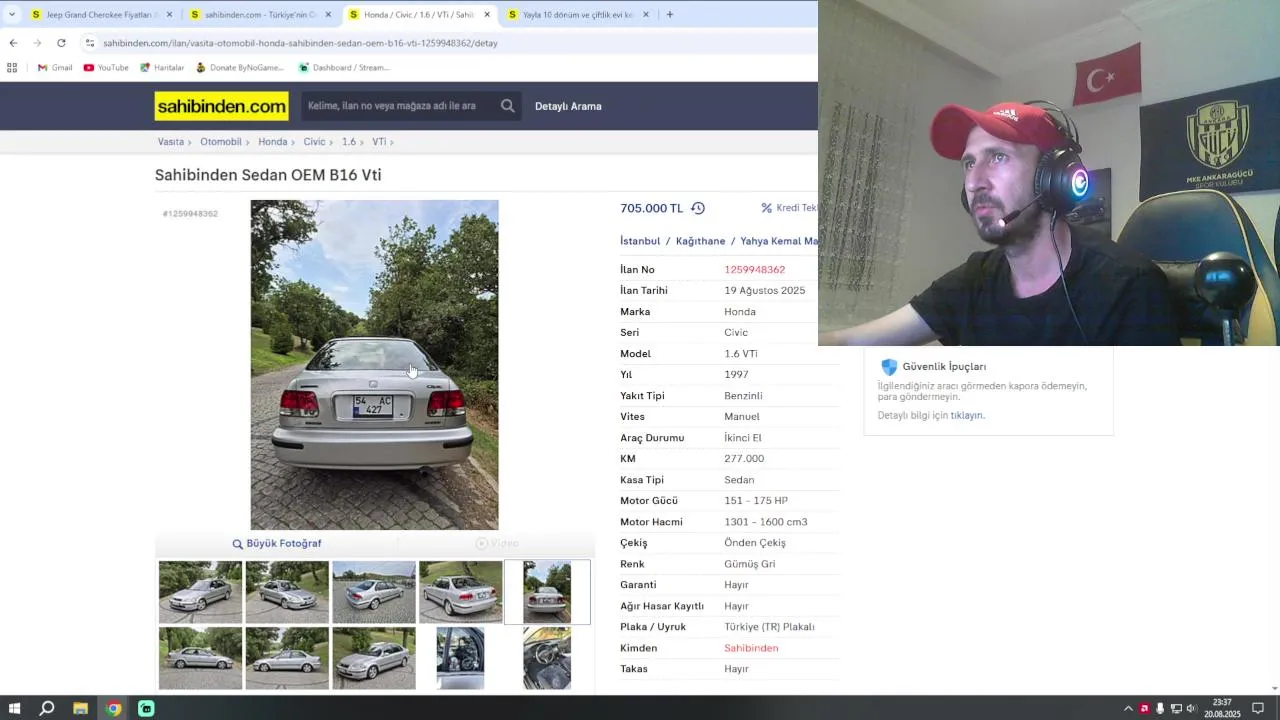
Task: Open Chrome from the taskbar
Action: pyautogui.click(x=113, y=708)
